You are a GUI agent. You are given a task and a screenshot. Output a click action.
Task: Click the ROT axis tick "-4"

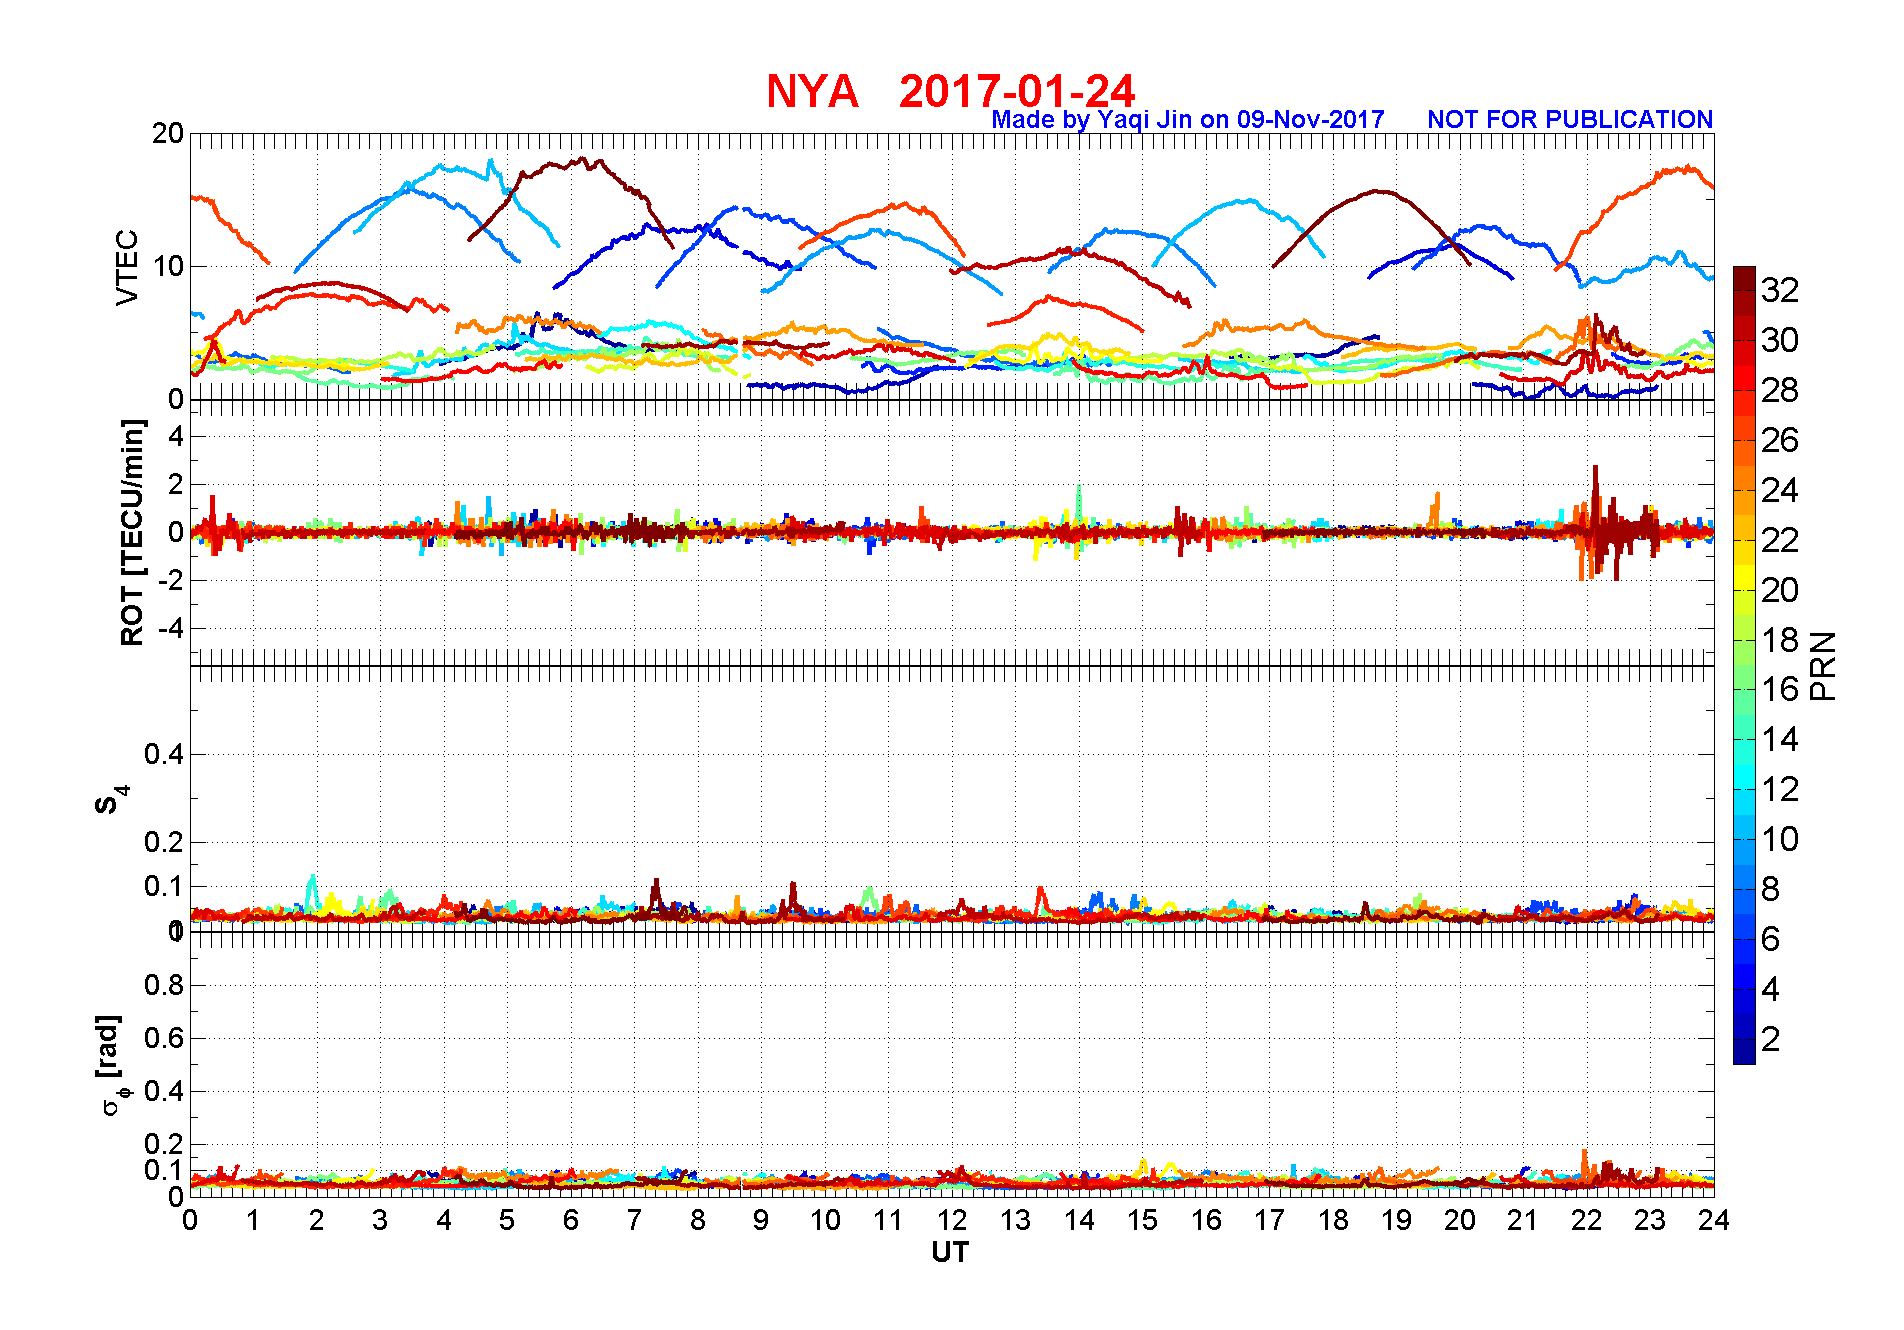171,629
